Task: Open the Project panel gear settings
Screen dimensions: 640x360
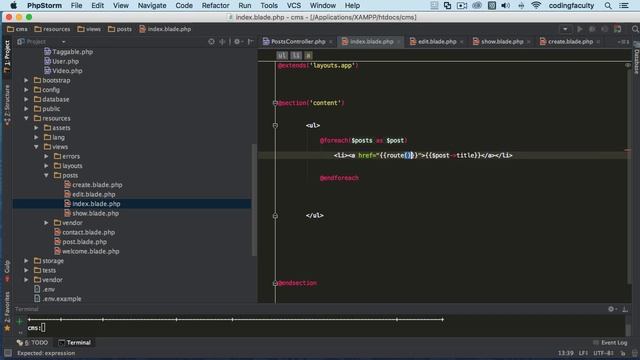Action: 237,42
